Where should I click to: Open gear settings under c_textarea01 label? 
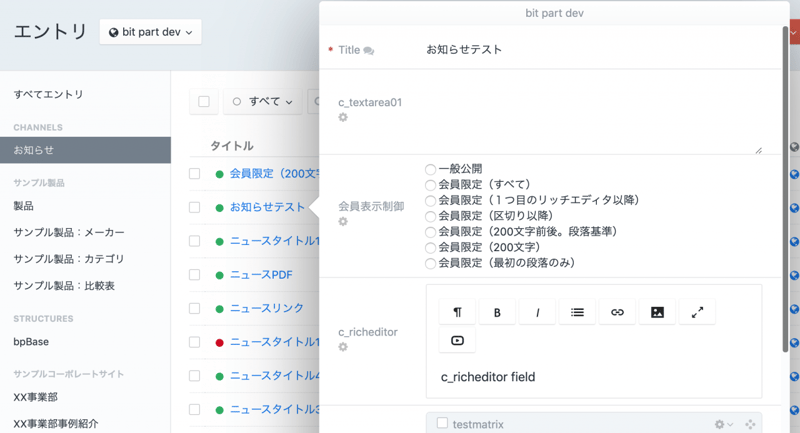point(343,118)
